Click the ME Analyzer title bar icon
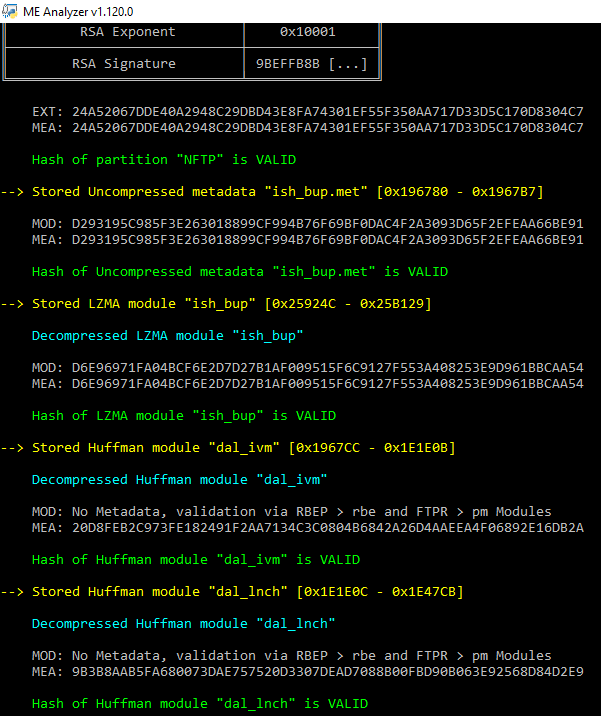Viewport: 601px width, 716px height. pyautogui.click(x=10, y=11)
